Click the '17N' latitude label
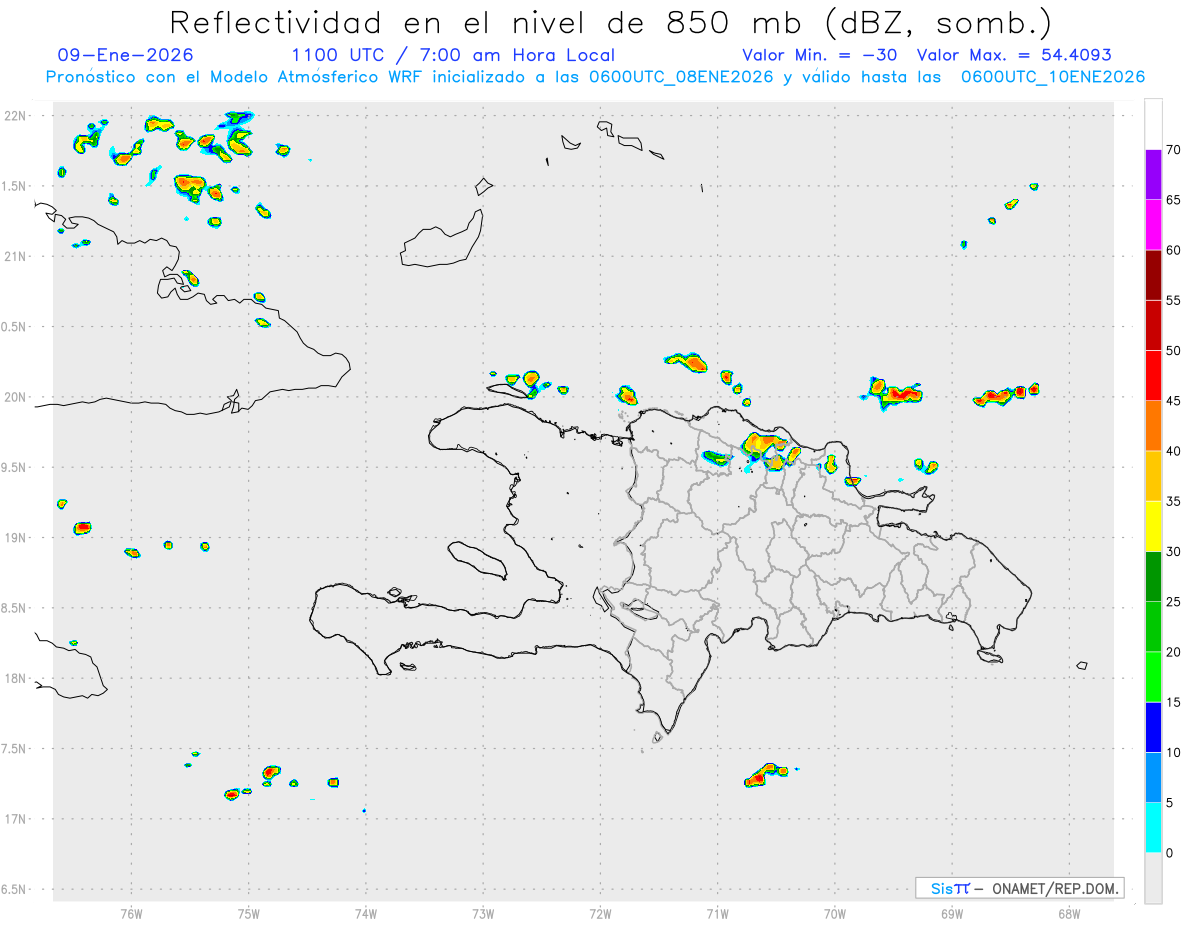1200x927 pixels. 15,819
